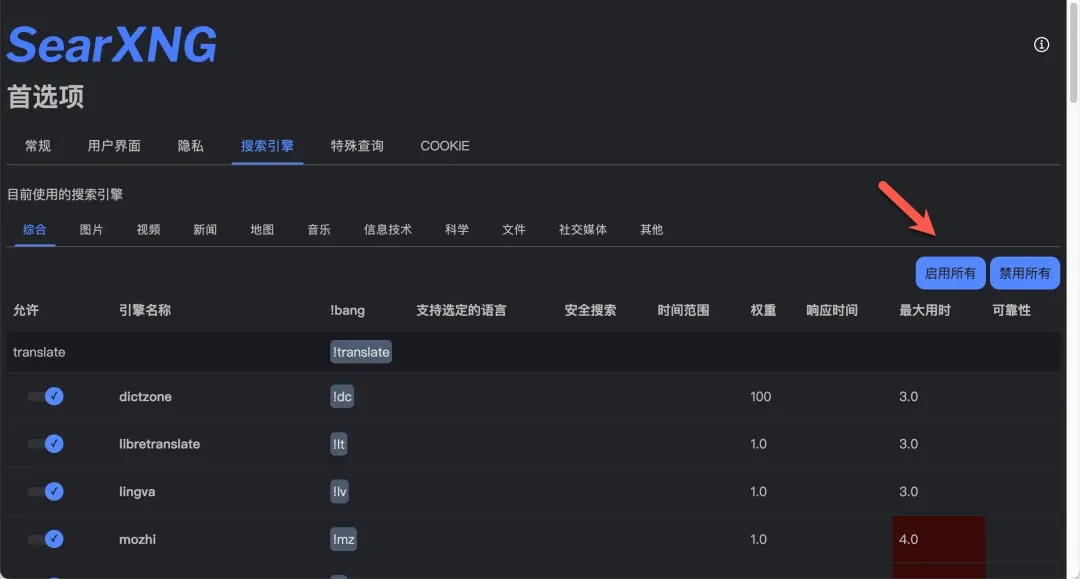The height and width of the screenshot is (579, 1080).
Task: Click the !dc bang tag
Action: pyautogui.click(x=342, y=397)
